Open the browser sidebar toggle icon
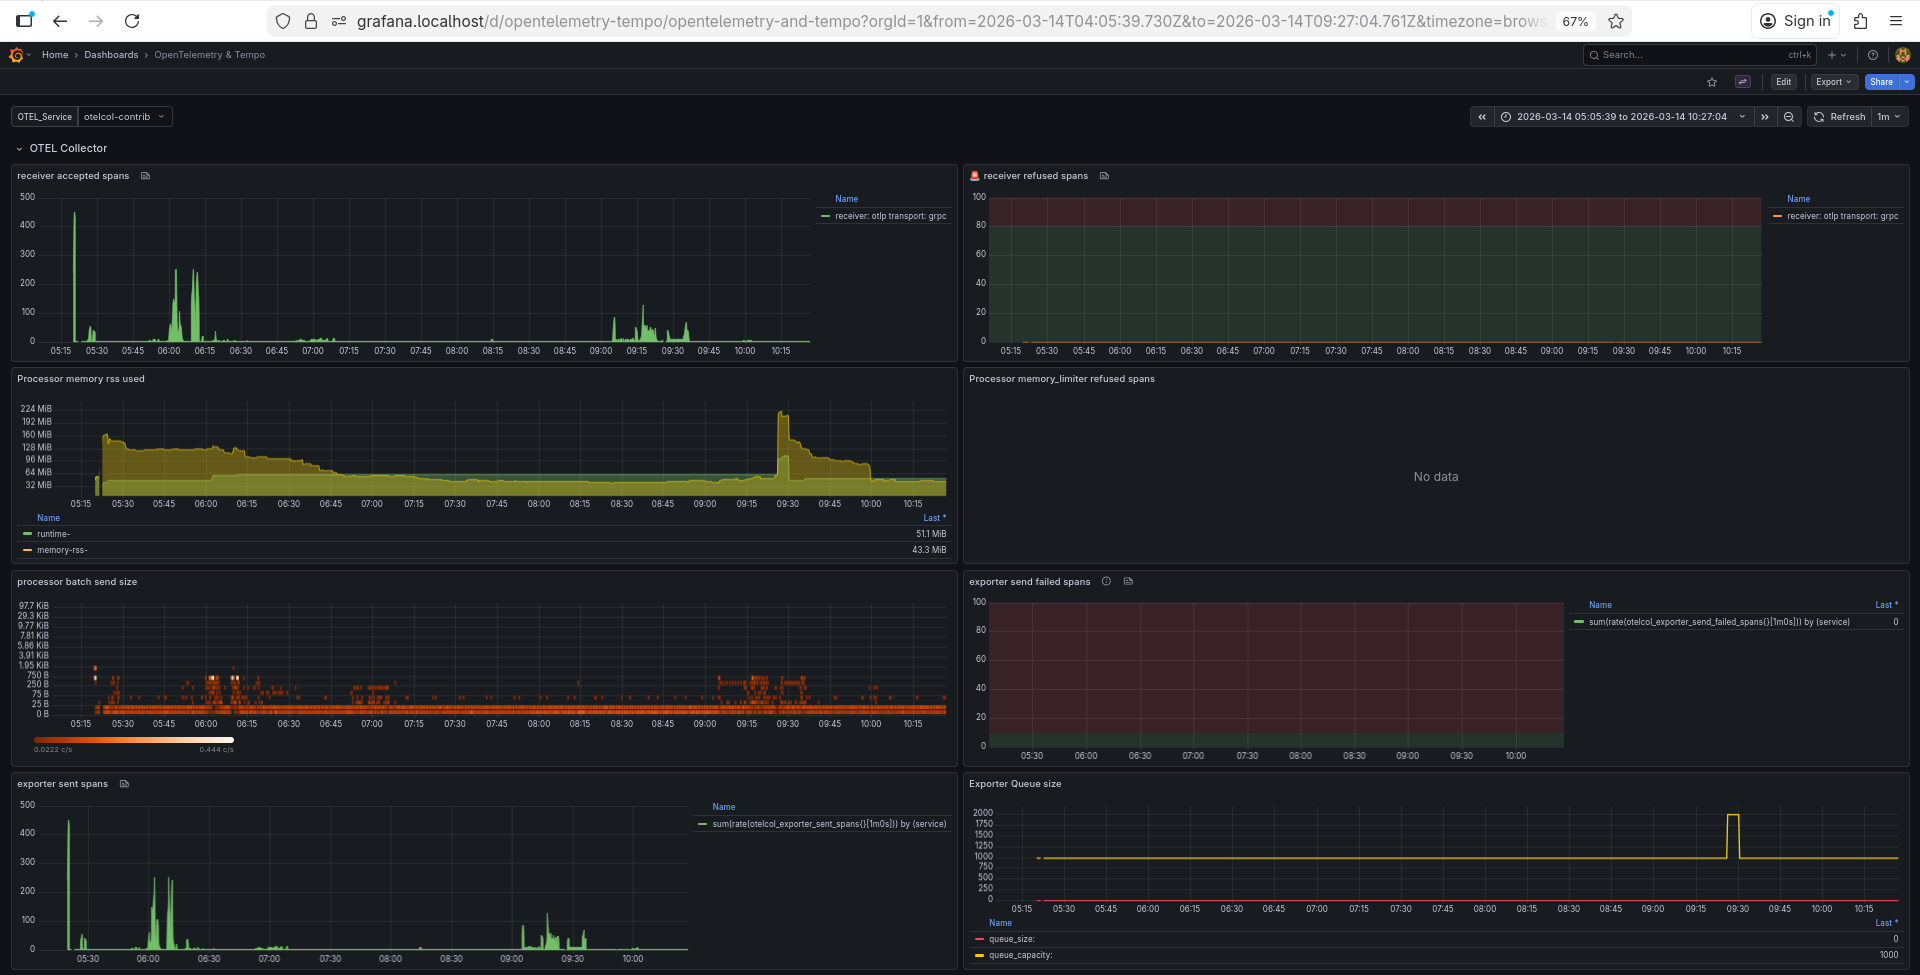 pos(24,21)
